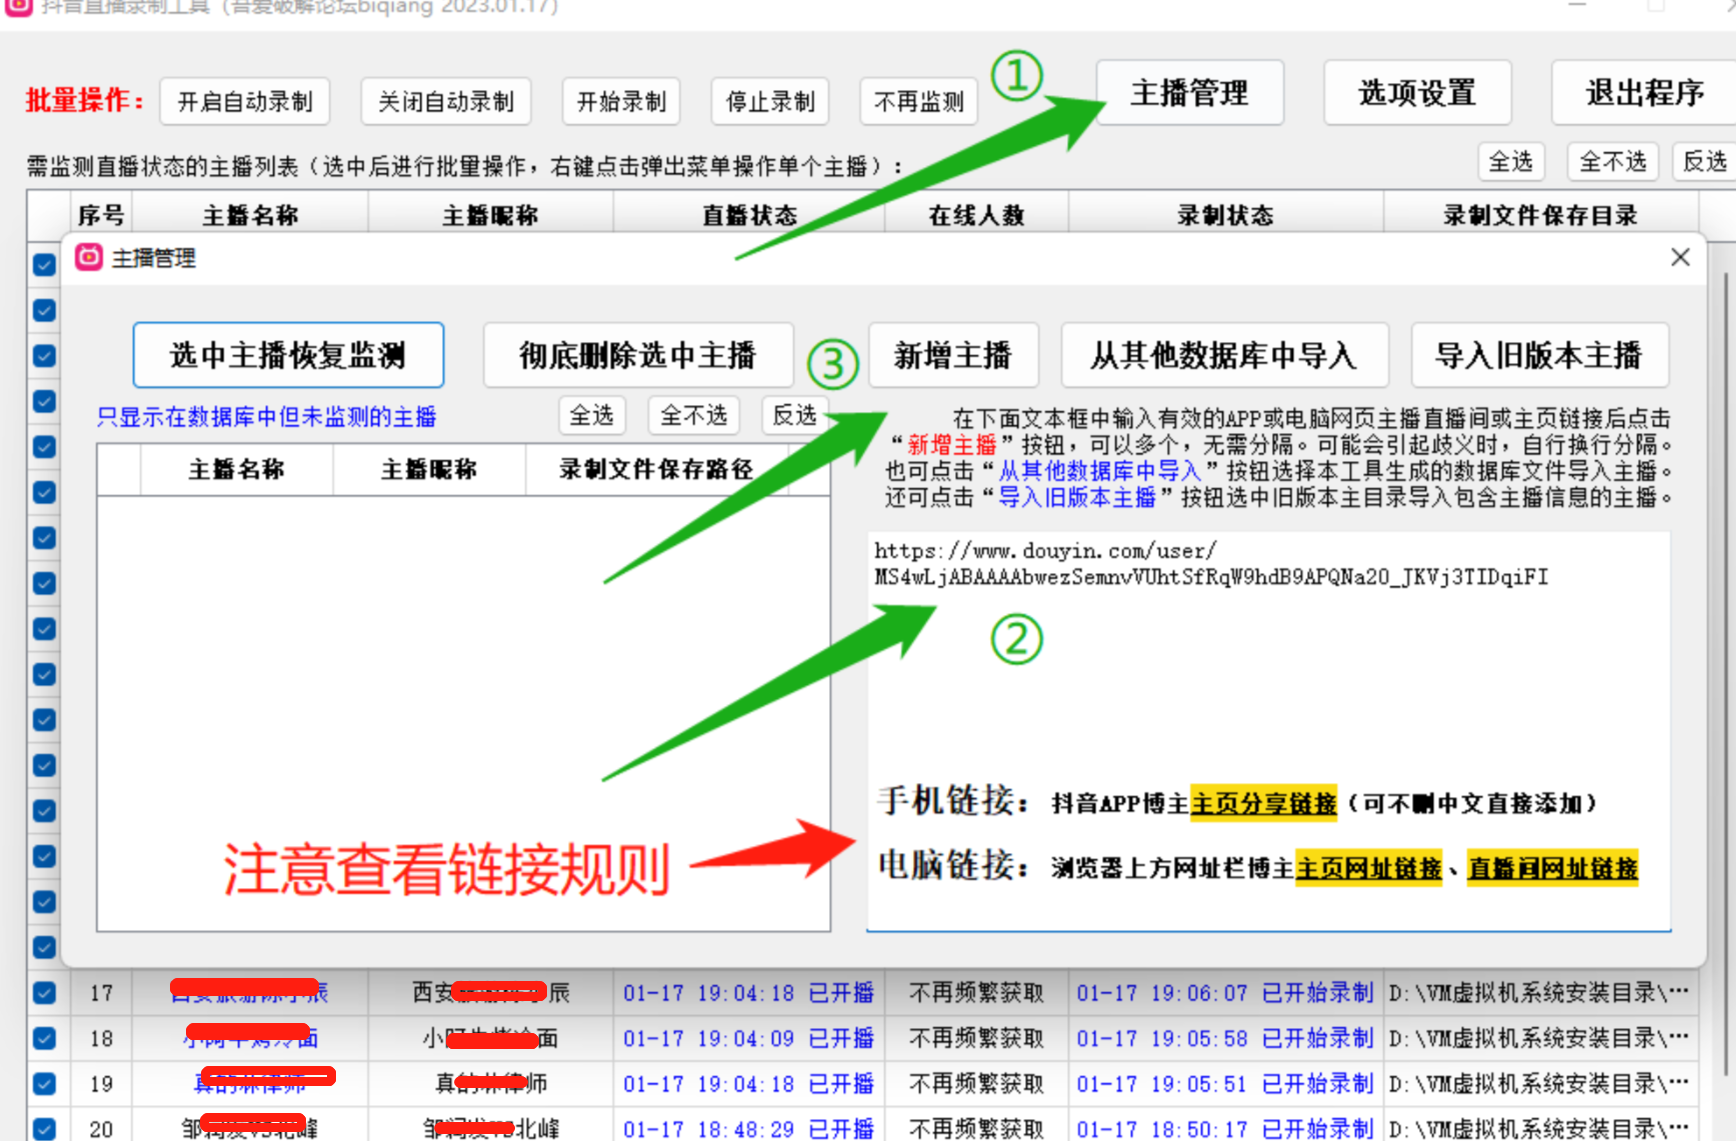
Task: Click 序号 column header
Action: 102,215
